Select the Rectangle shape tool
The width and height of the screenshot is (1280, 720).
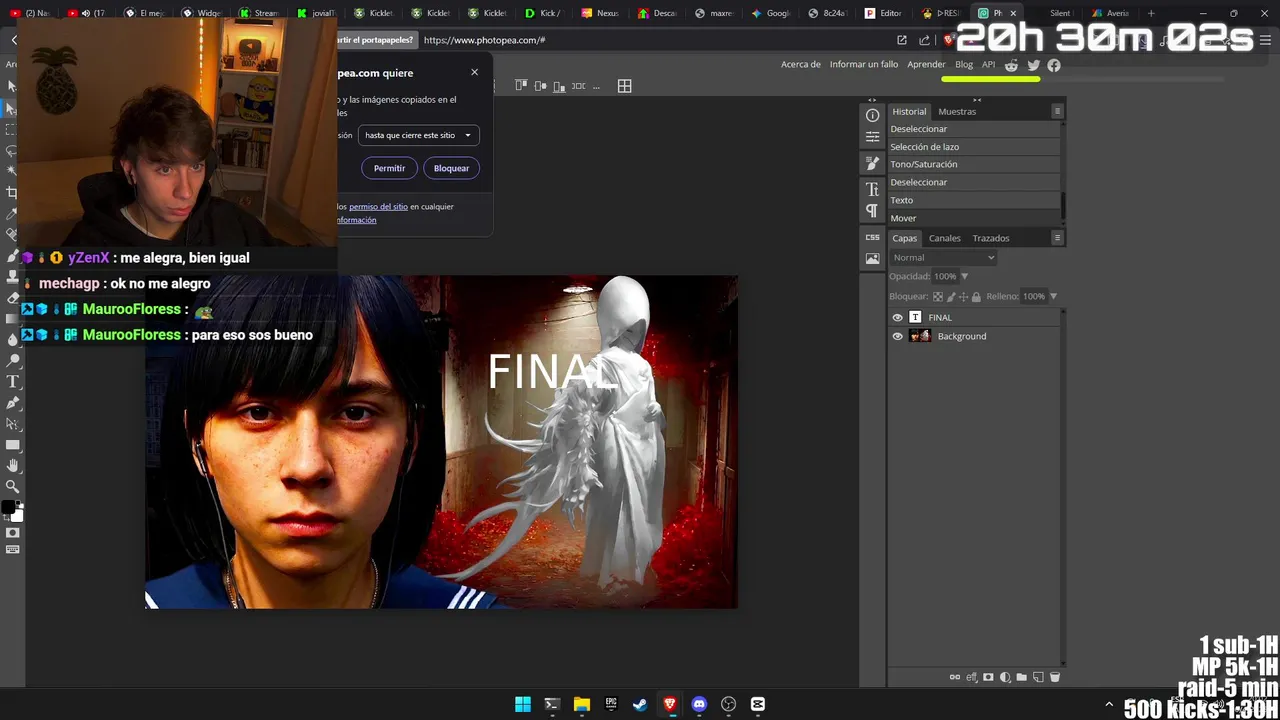13,445
